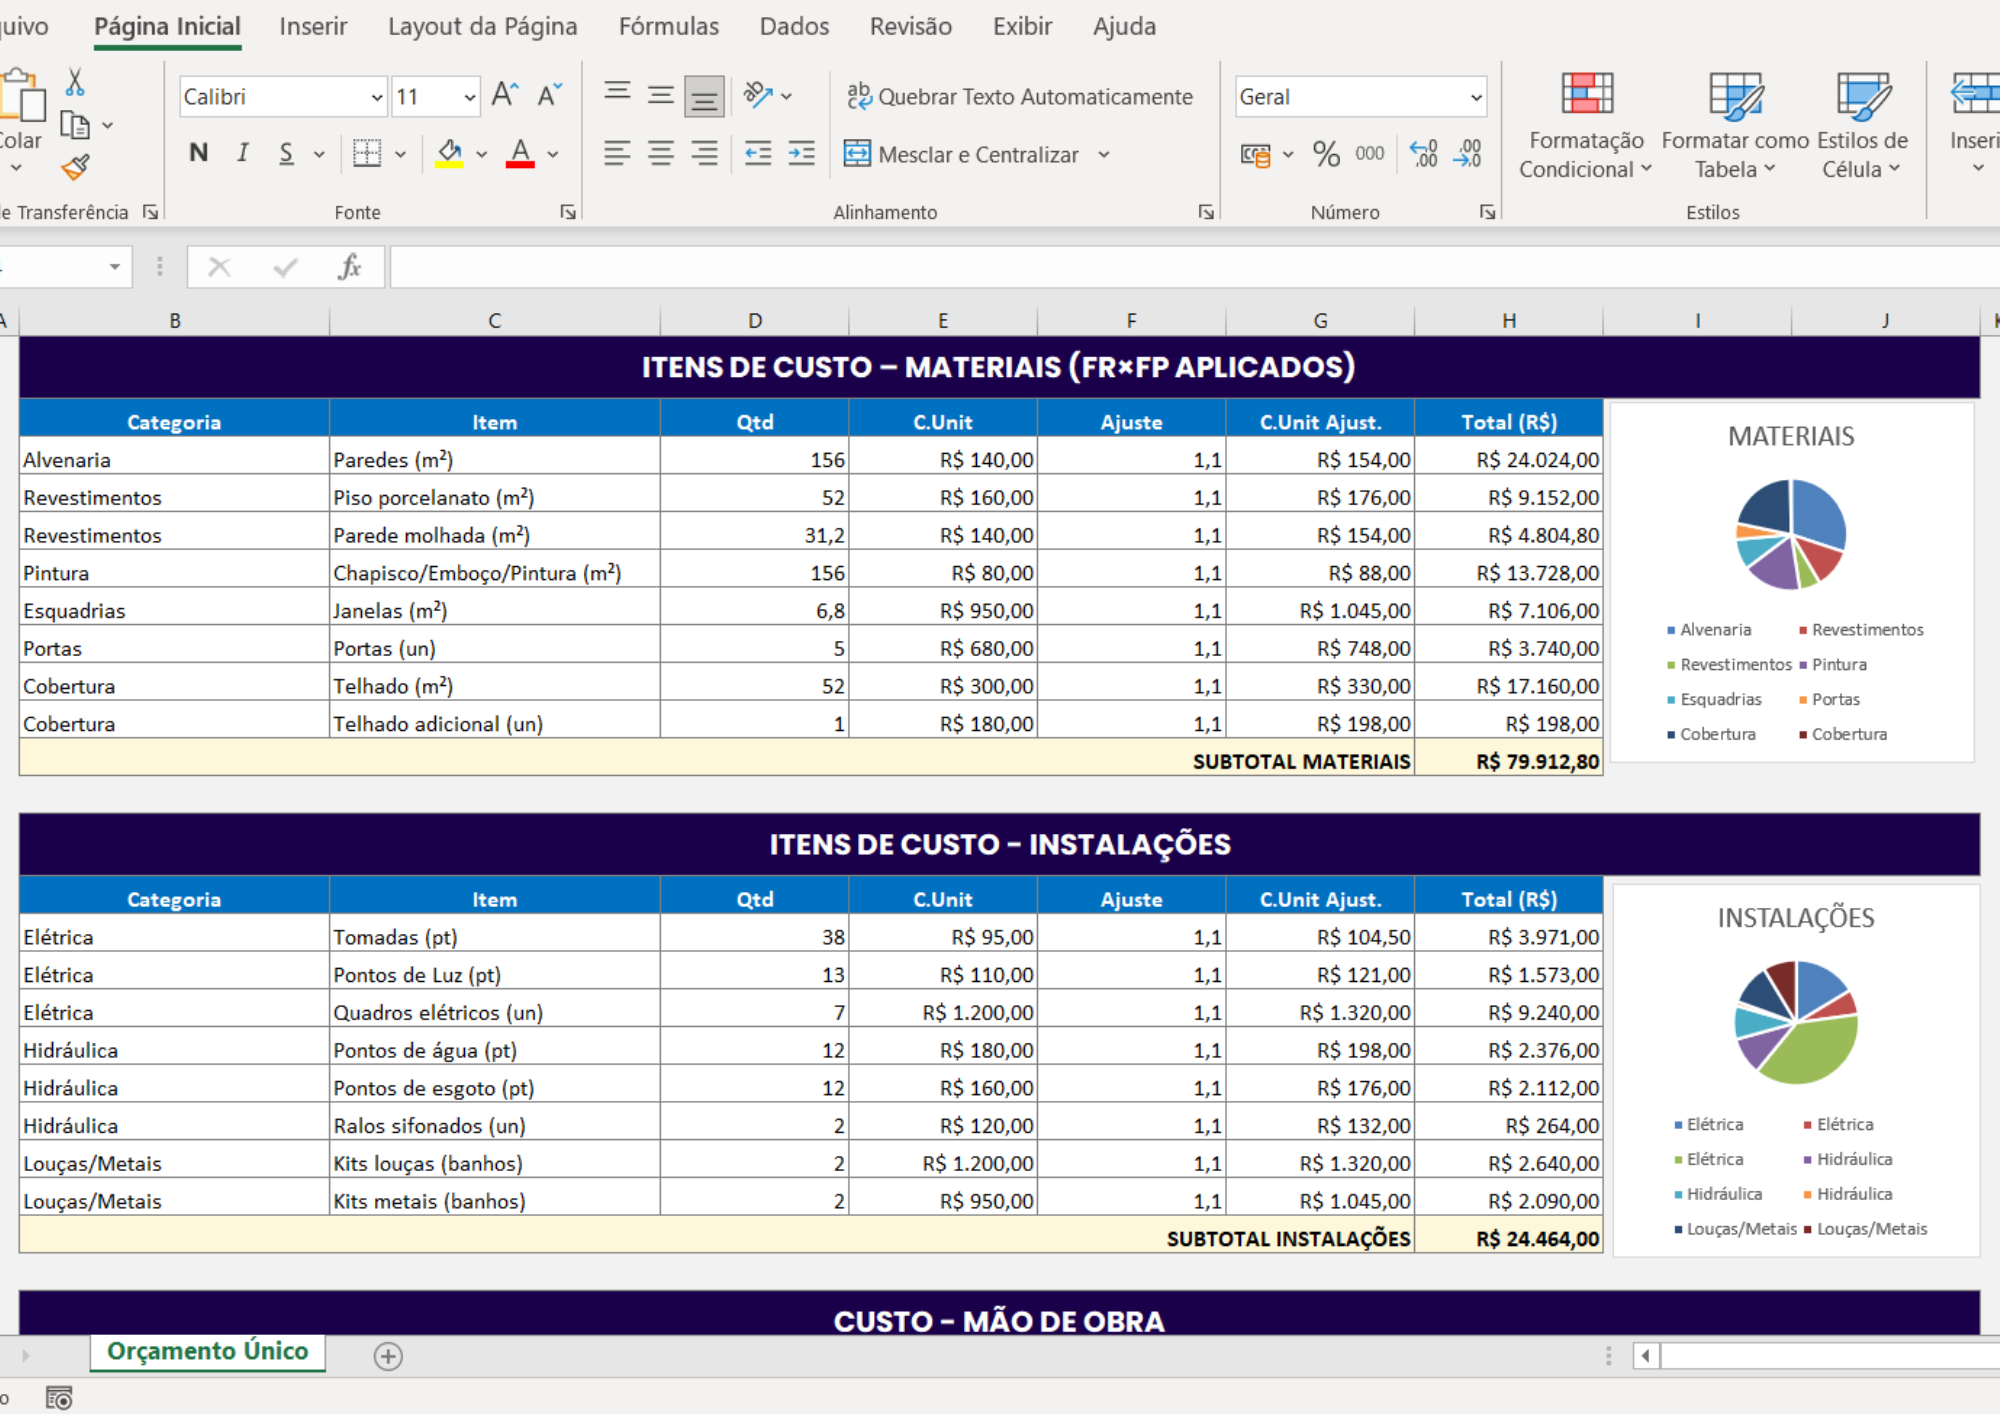Toggle Italic formatting button

(242, 153)
